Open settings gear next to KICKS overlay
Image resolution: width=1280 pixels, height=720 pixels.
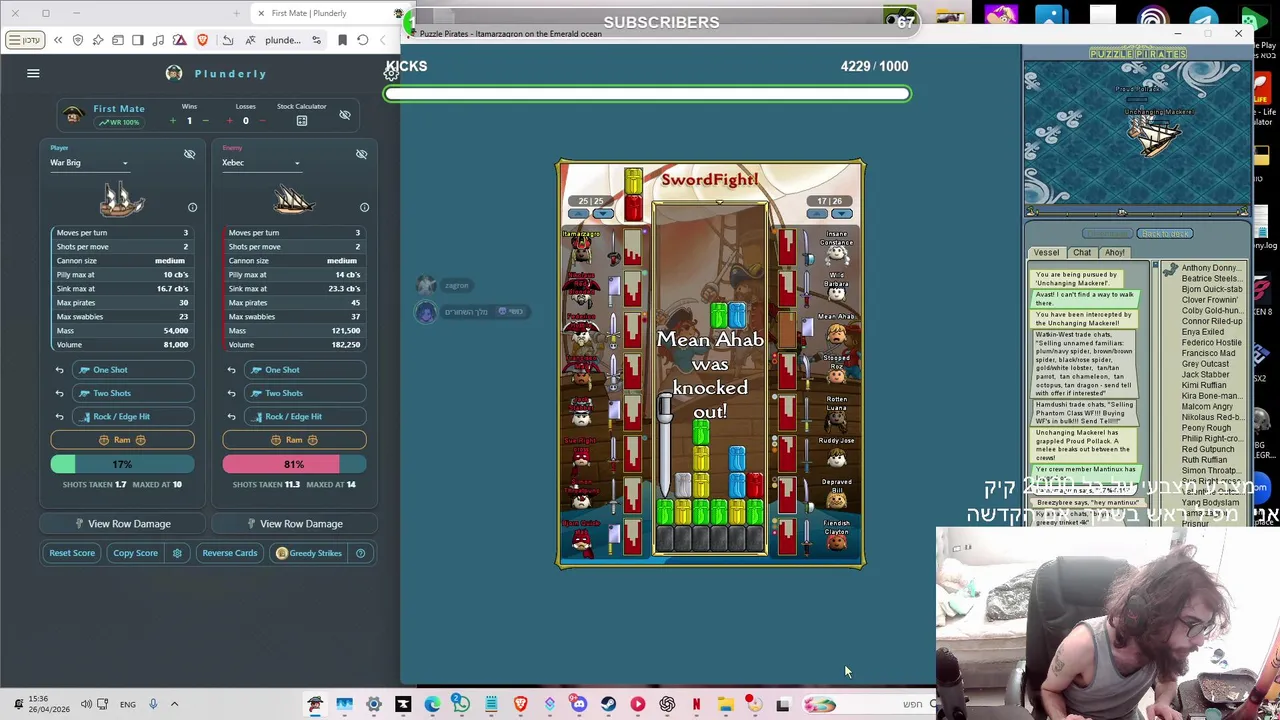pyautogui.click(x=391, y=75)
